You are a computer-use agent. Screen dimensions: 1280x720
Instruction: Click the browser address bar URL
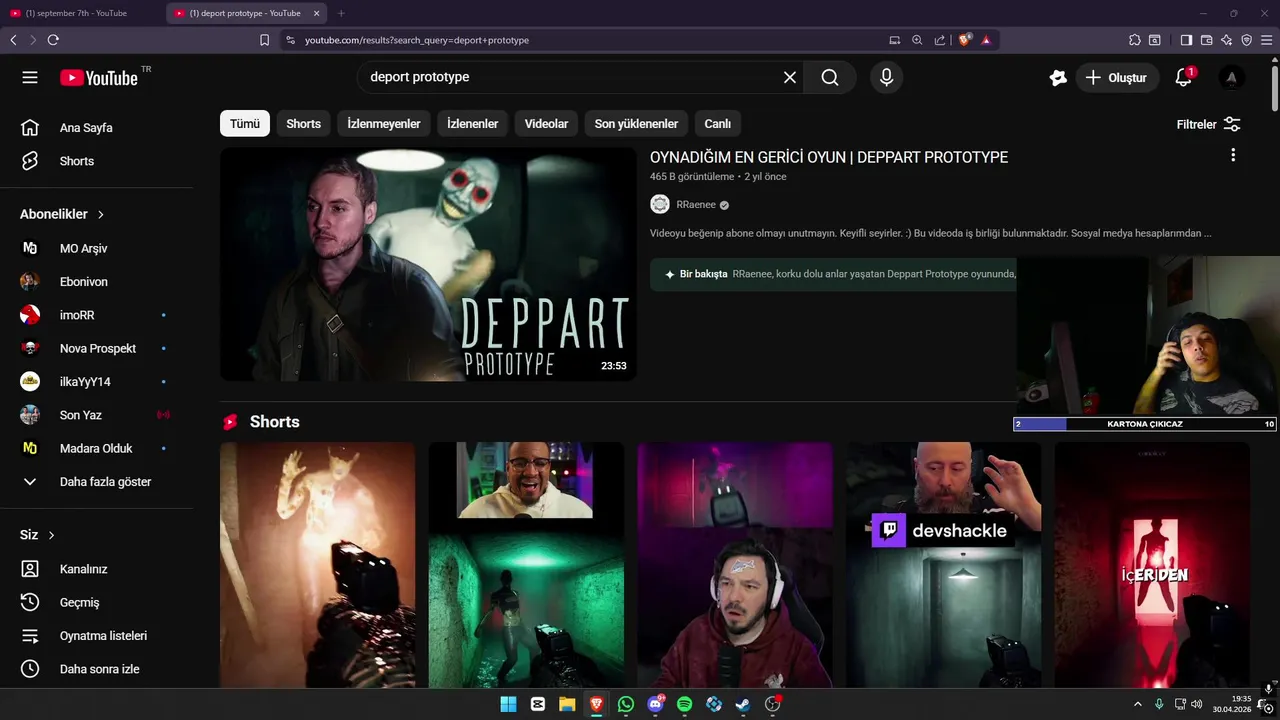[417, 40]
